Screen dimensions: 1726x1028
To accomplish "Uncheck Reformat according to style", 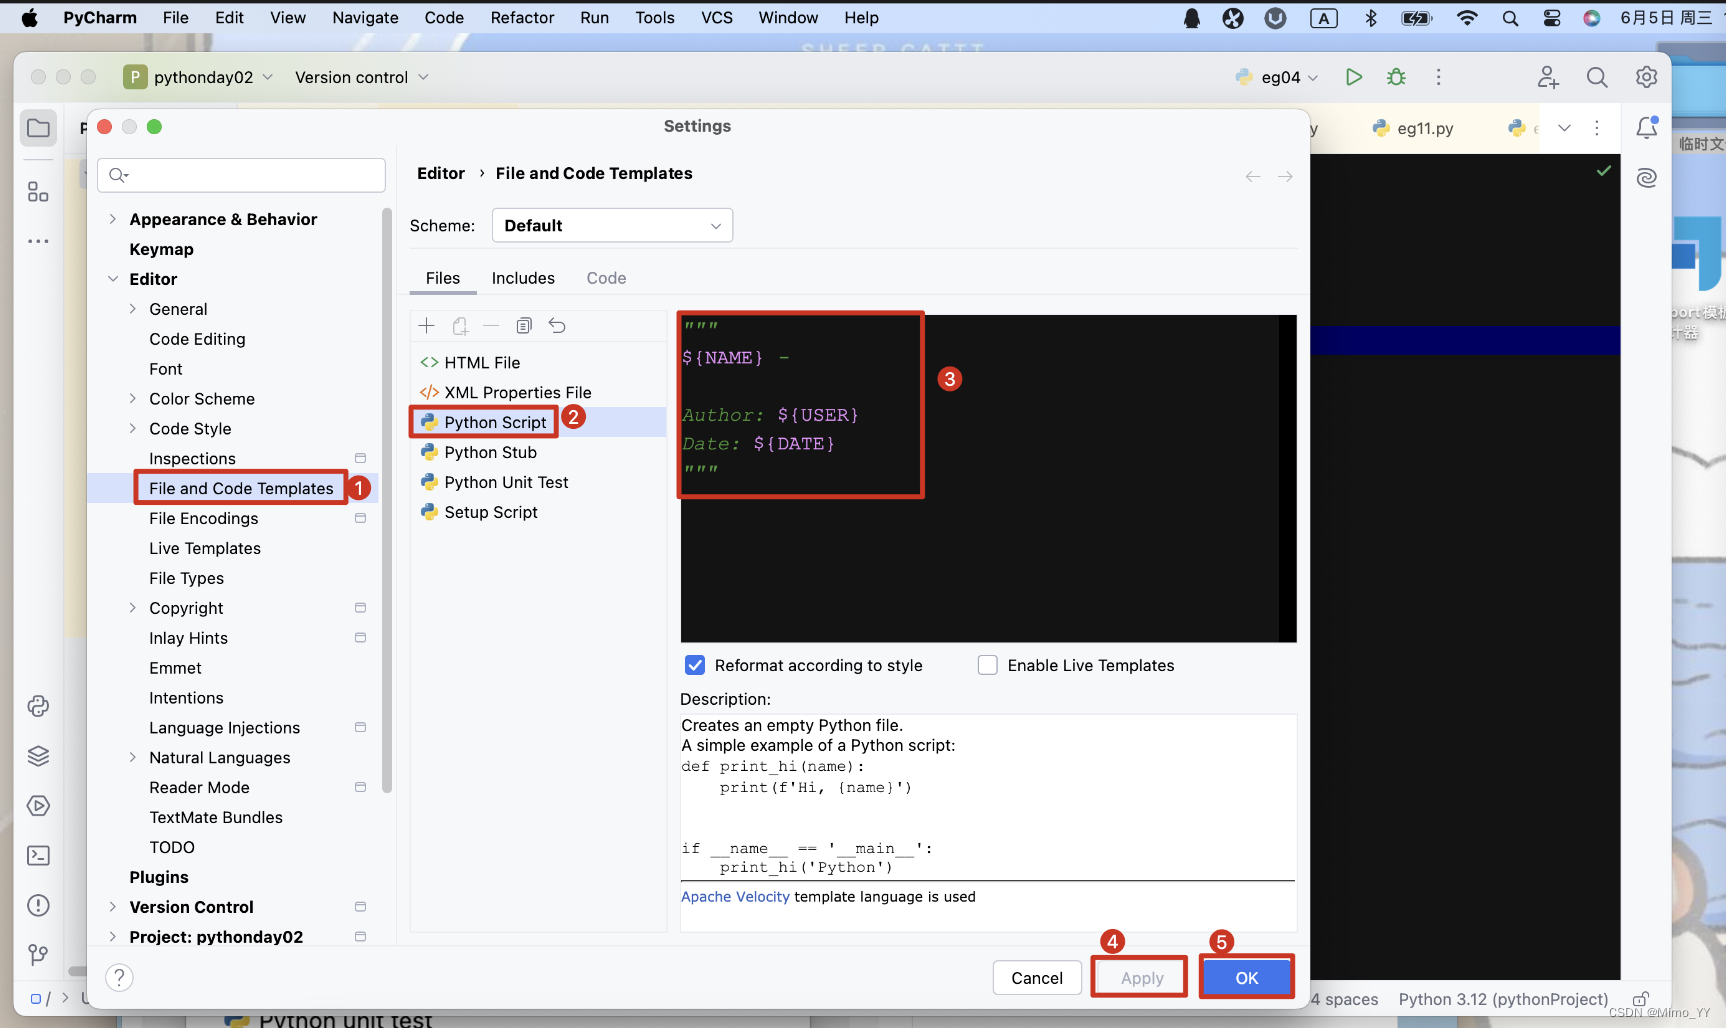I will click(695, 665).
